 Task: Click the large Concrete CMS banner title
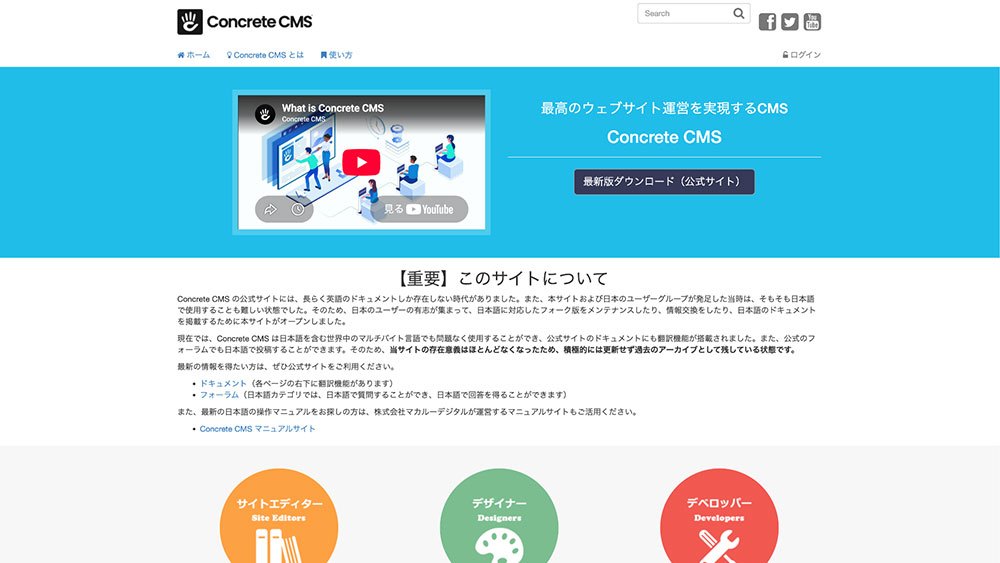tap(664, 137)
